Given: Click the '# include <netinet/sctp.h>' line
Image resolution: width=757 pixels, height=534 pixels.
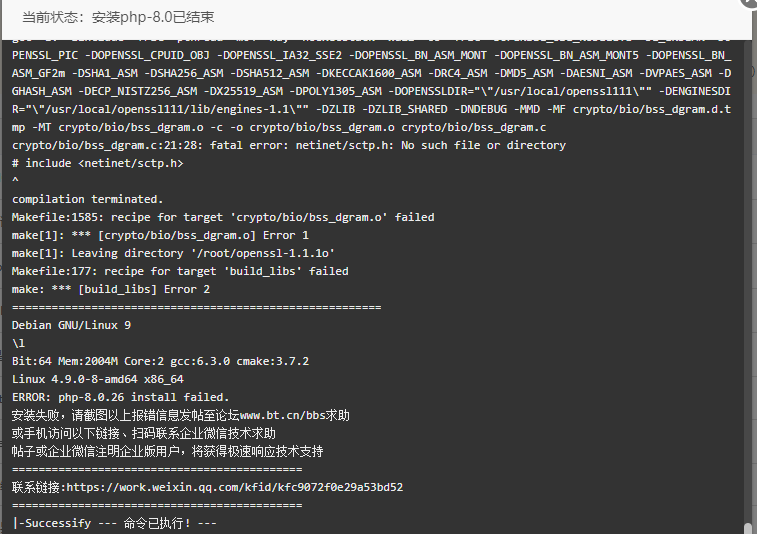Looking at the screenshot, I should click(x=98, y=163).
